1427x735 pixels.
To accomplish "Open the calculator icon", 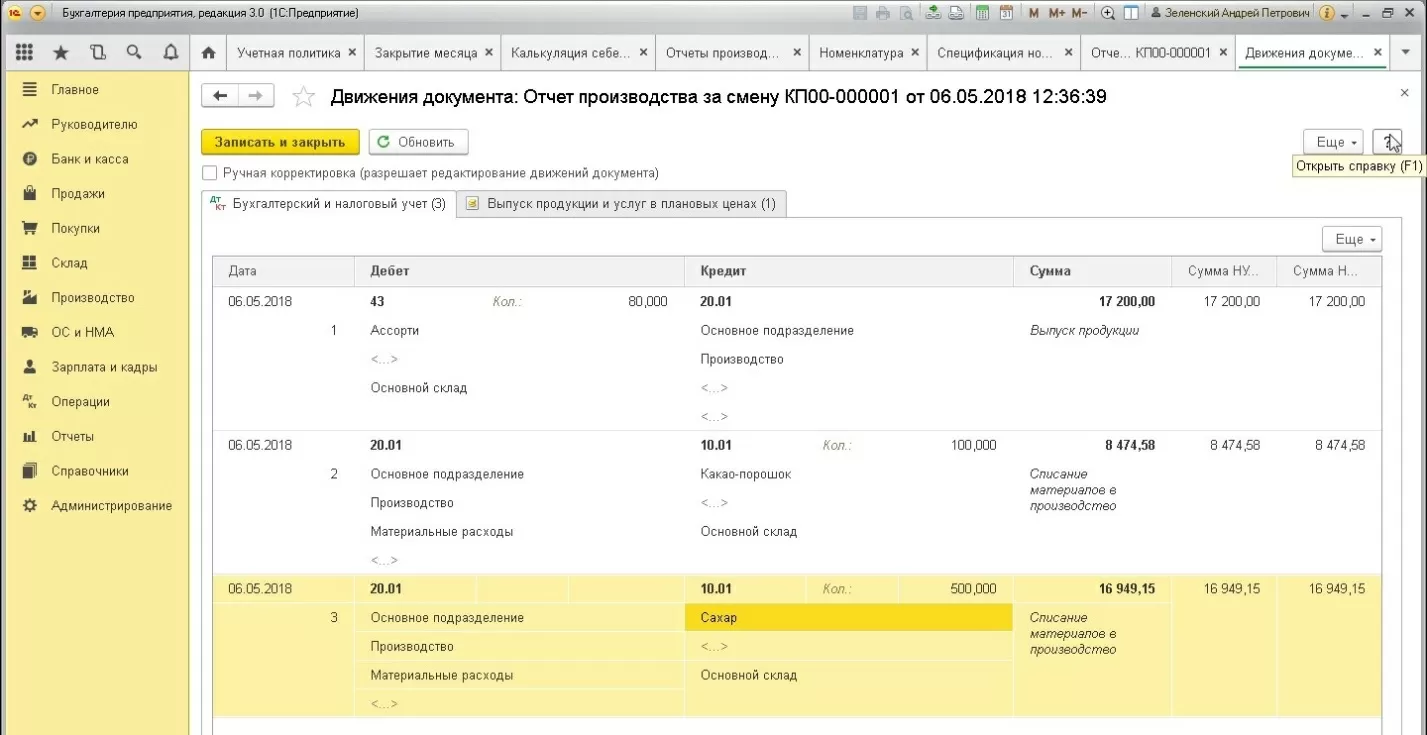I will pos(982,13).
